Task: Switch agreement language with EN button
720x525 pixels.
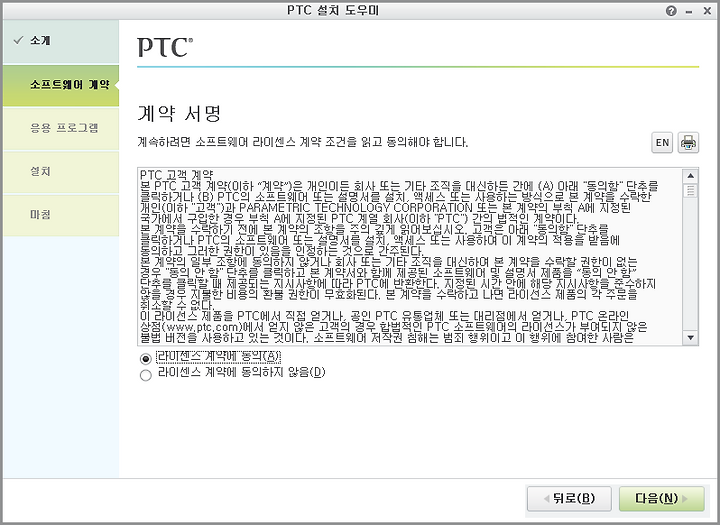Action: [662, 143]
